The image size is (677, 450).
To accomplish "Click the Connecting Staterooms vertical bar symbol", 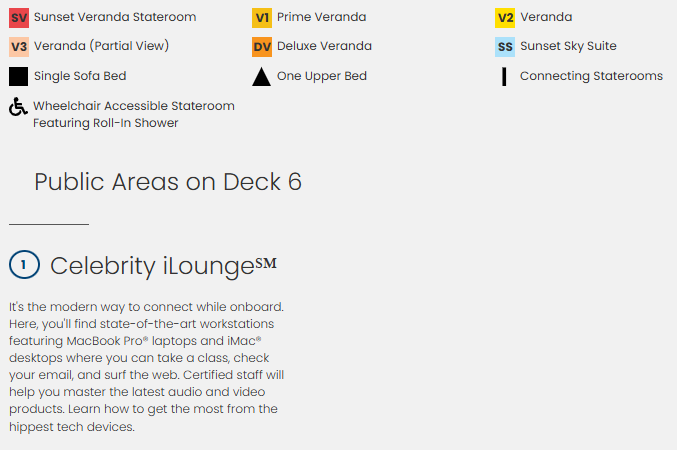I will tap(504, 77).
